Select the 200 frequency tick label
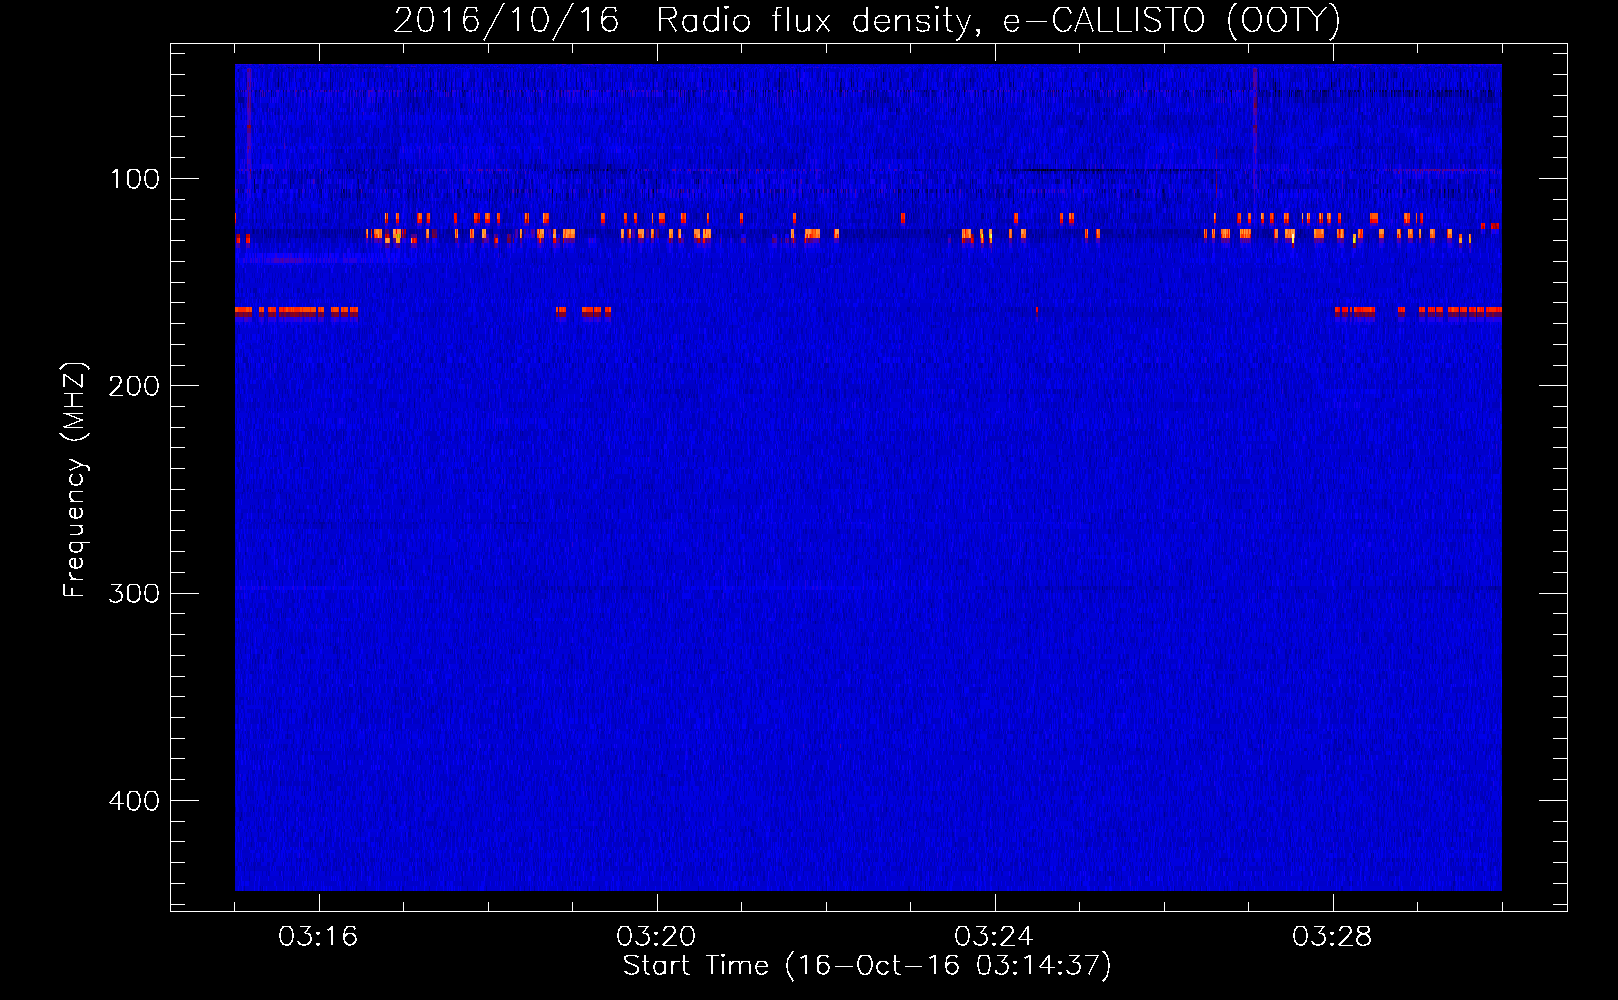1618x1000 pixels. click(x=134, y=386)
